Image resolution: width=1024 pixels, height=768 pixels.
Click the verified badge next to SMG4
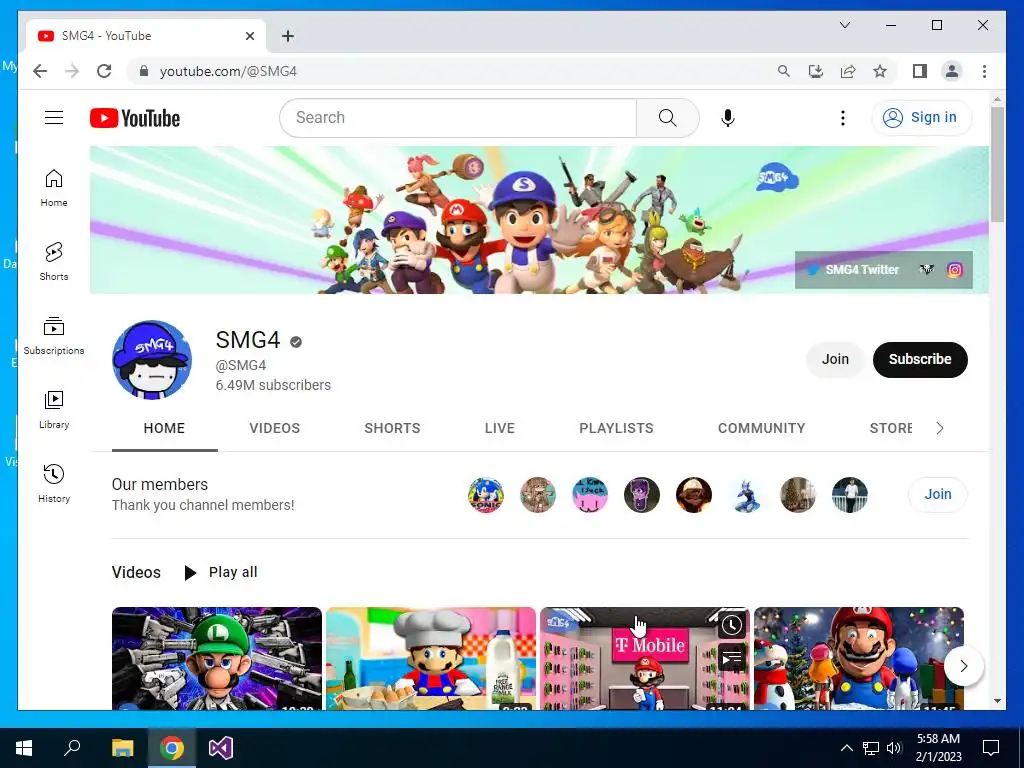pyautogui.click(x=296, y=342)
